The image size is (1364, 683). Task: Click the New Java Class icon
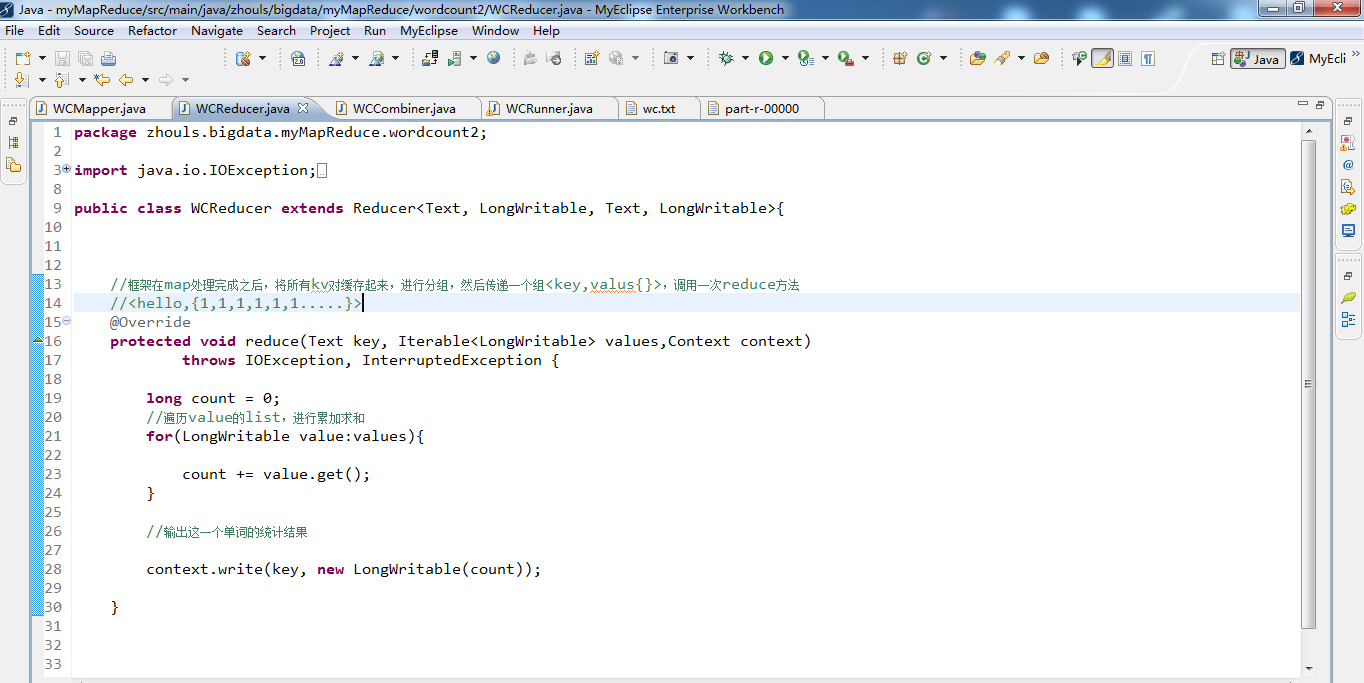924,58
